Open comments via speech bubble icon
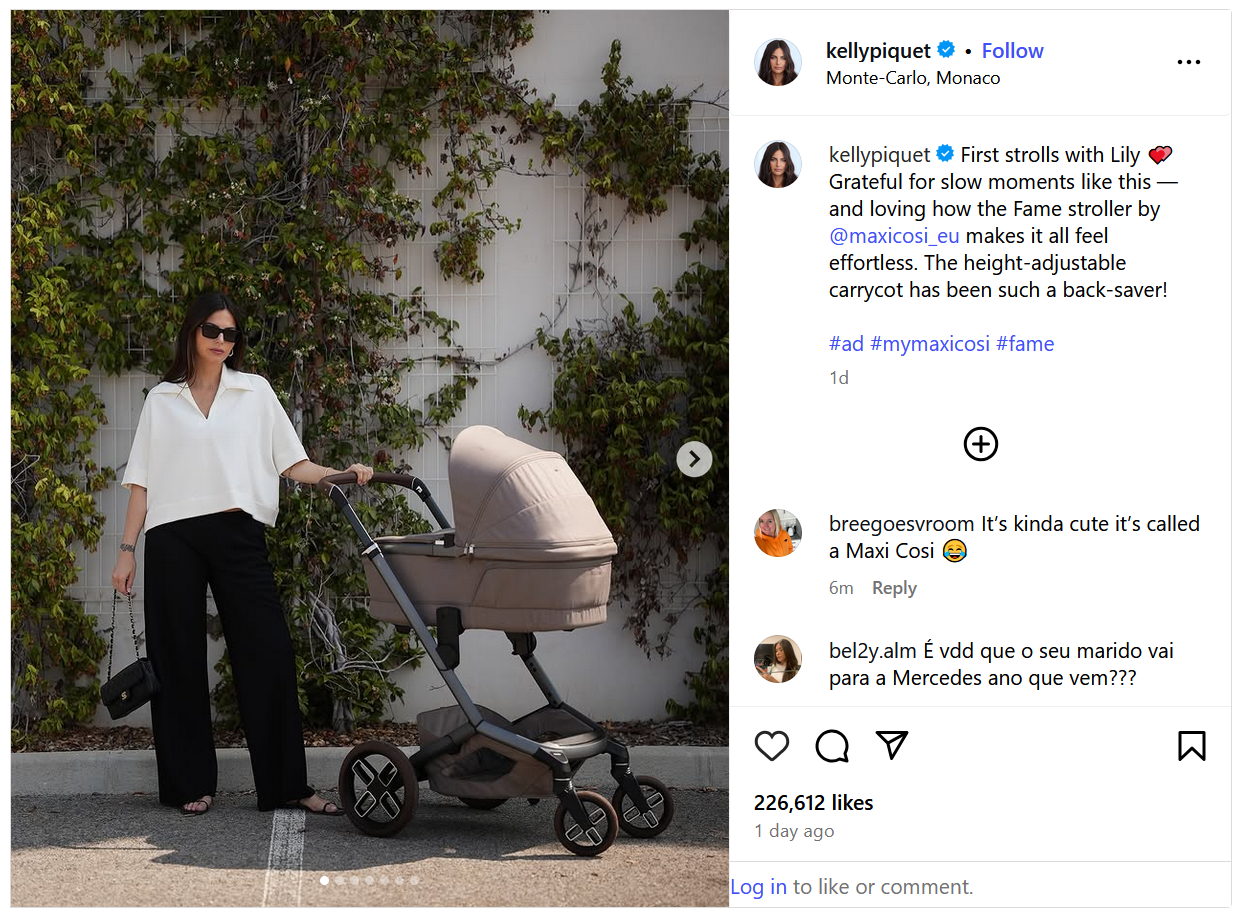The width and height of the screenshot is (1244, 918). pos(832,746)
